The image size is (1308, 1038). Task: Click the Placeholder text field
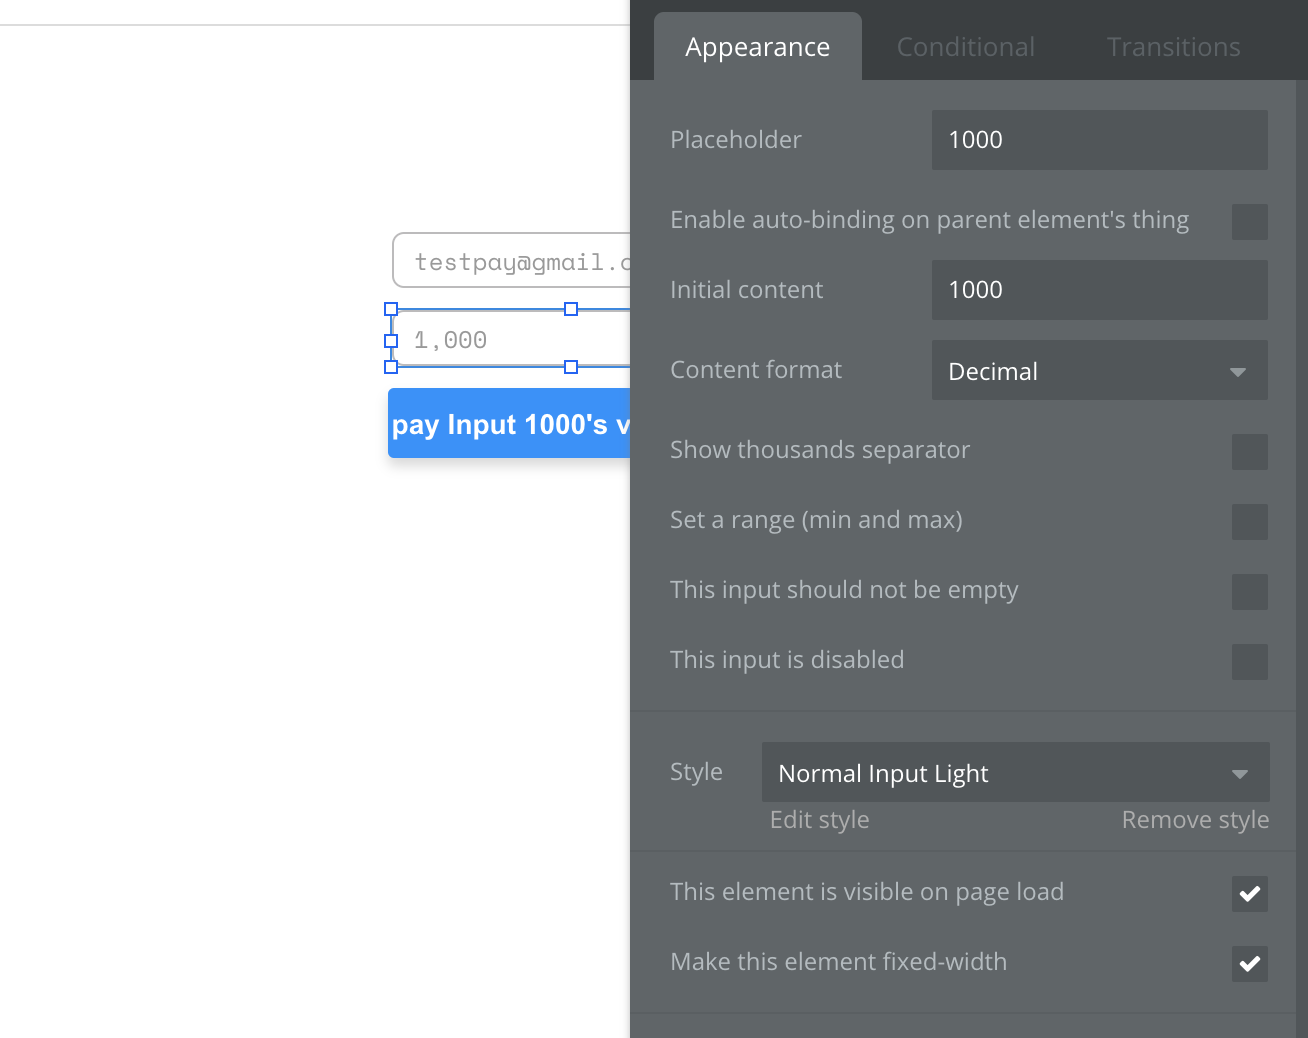coord(1099,140)
